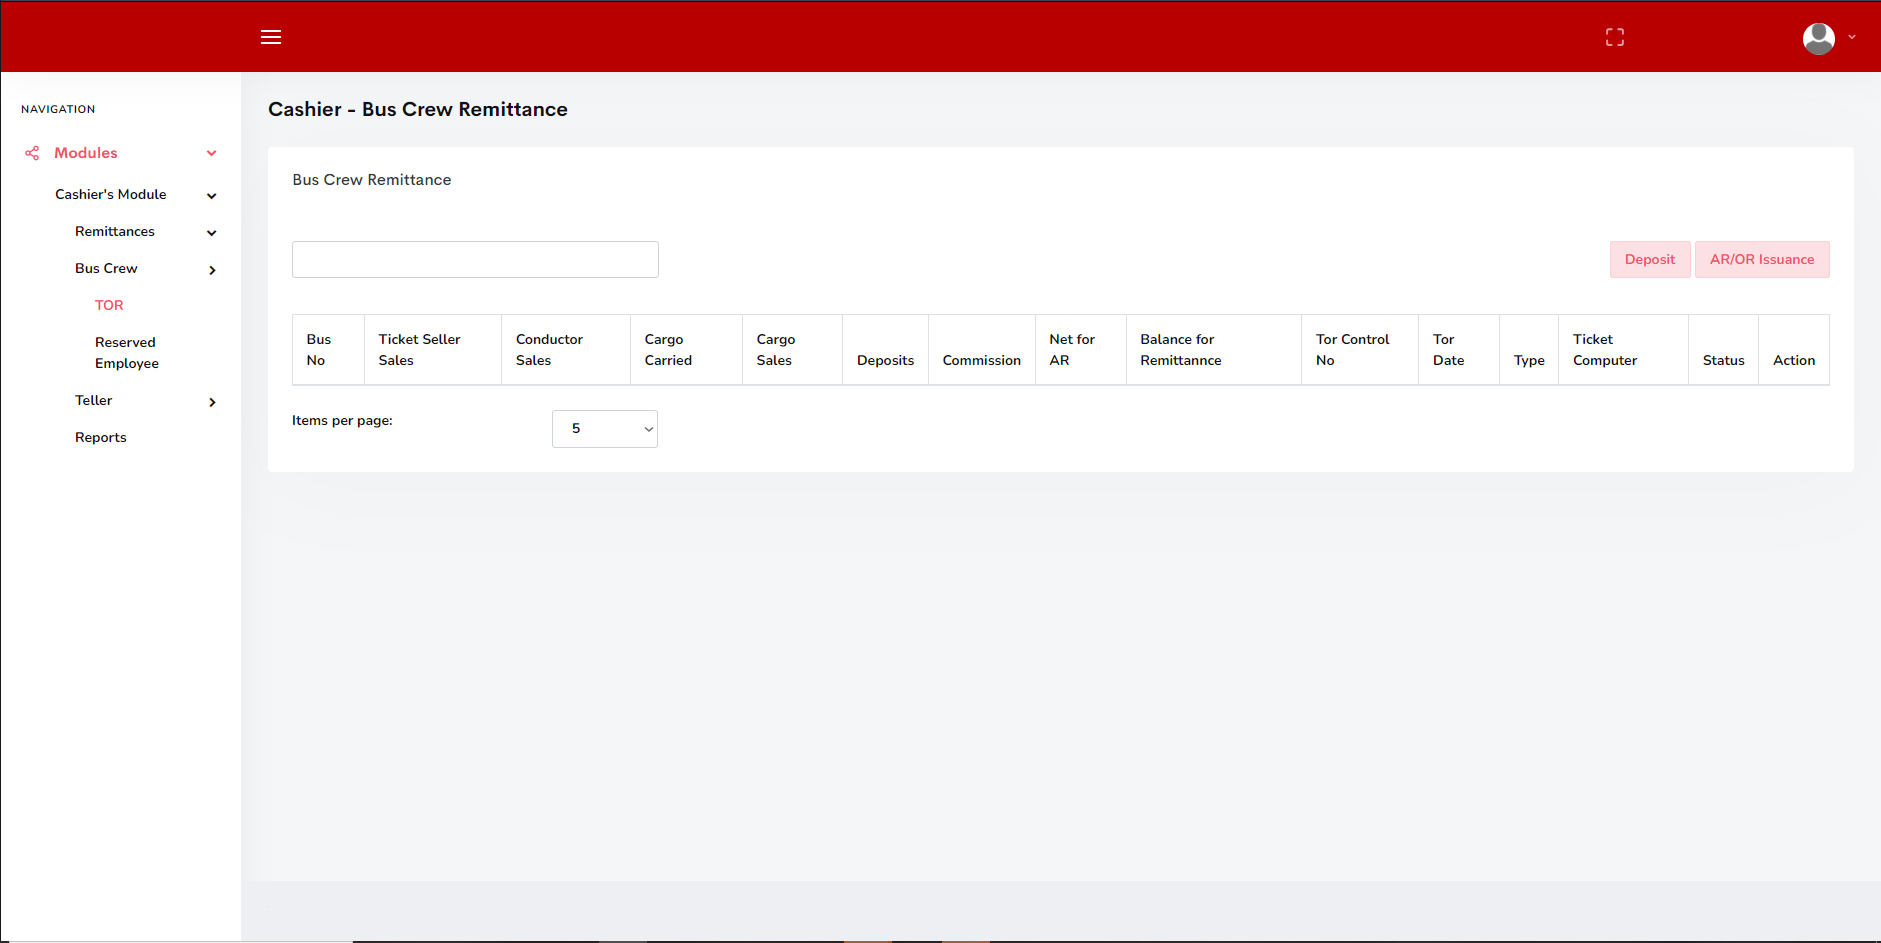1881x943 pixels.
Task: Select the TOR navigation item
Action: click(x=109, y=305)
